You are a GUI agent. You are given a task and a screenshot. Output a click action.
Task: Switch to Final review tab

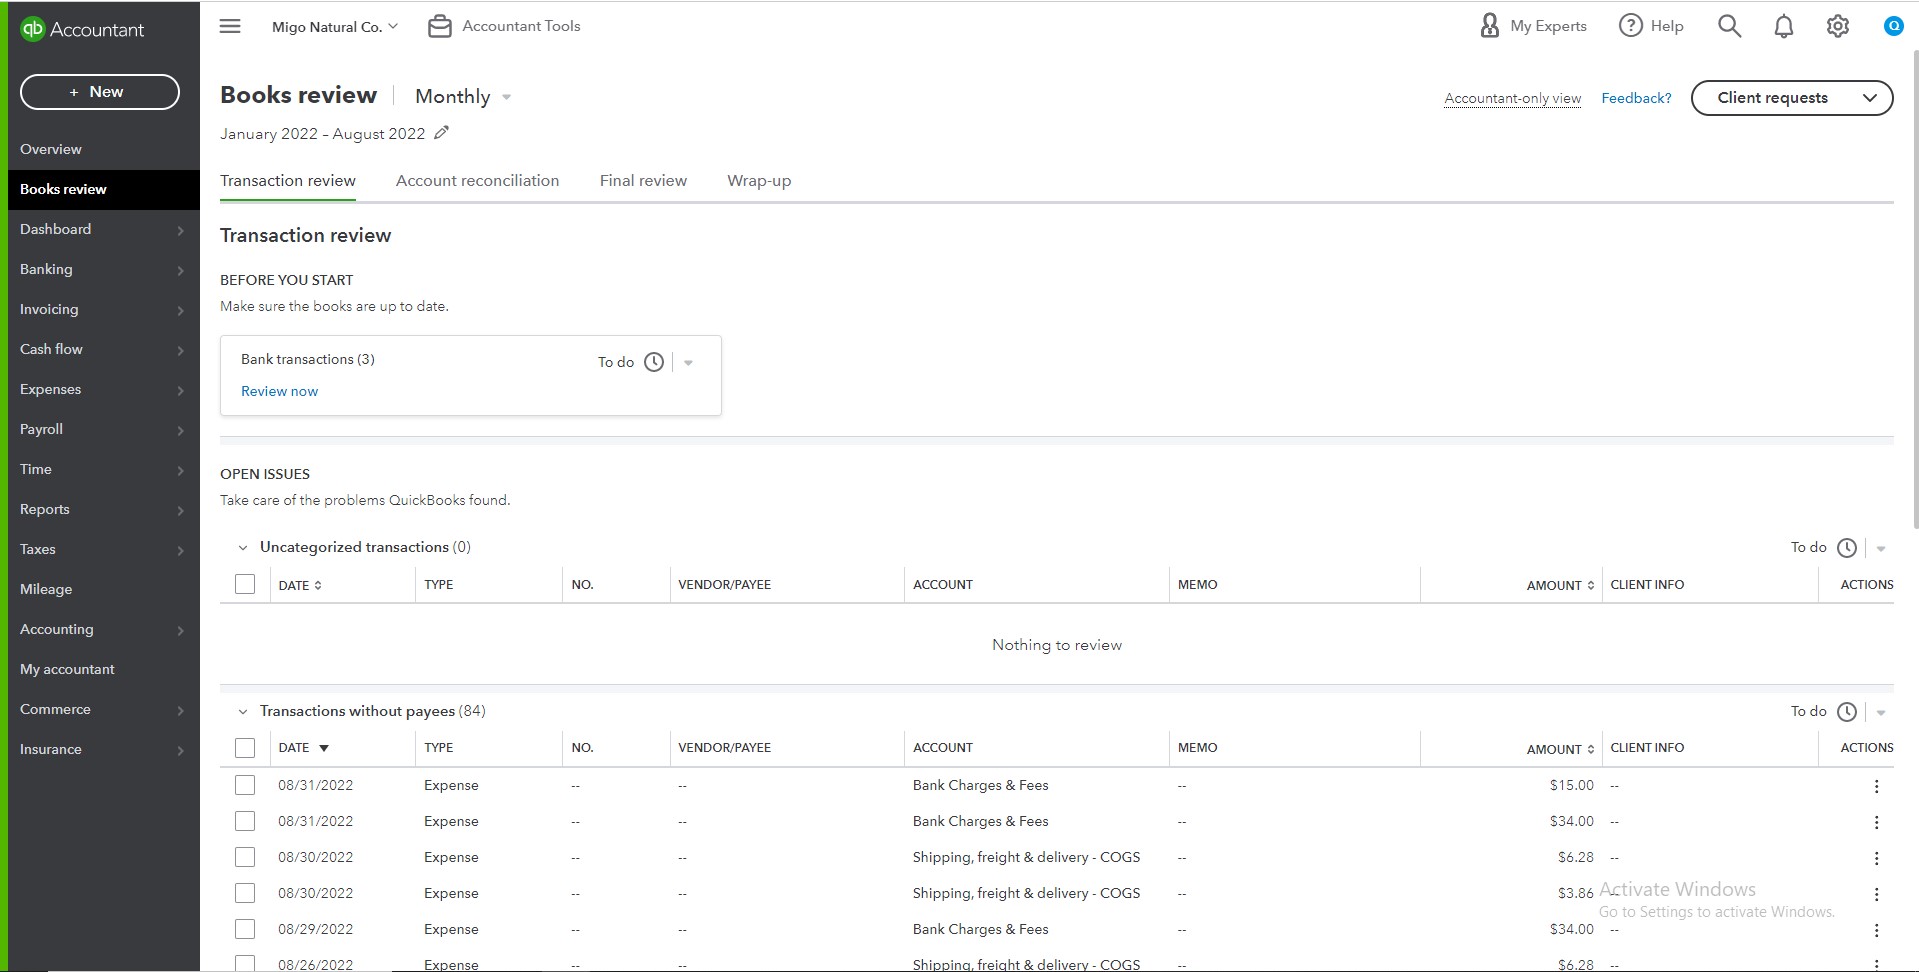tap(643, 181)
